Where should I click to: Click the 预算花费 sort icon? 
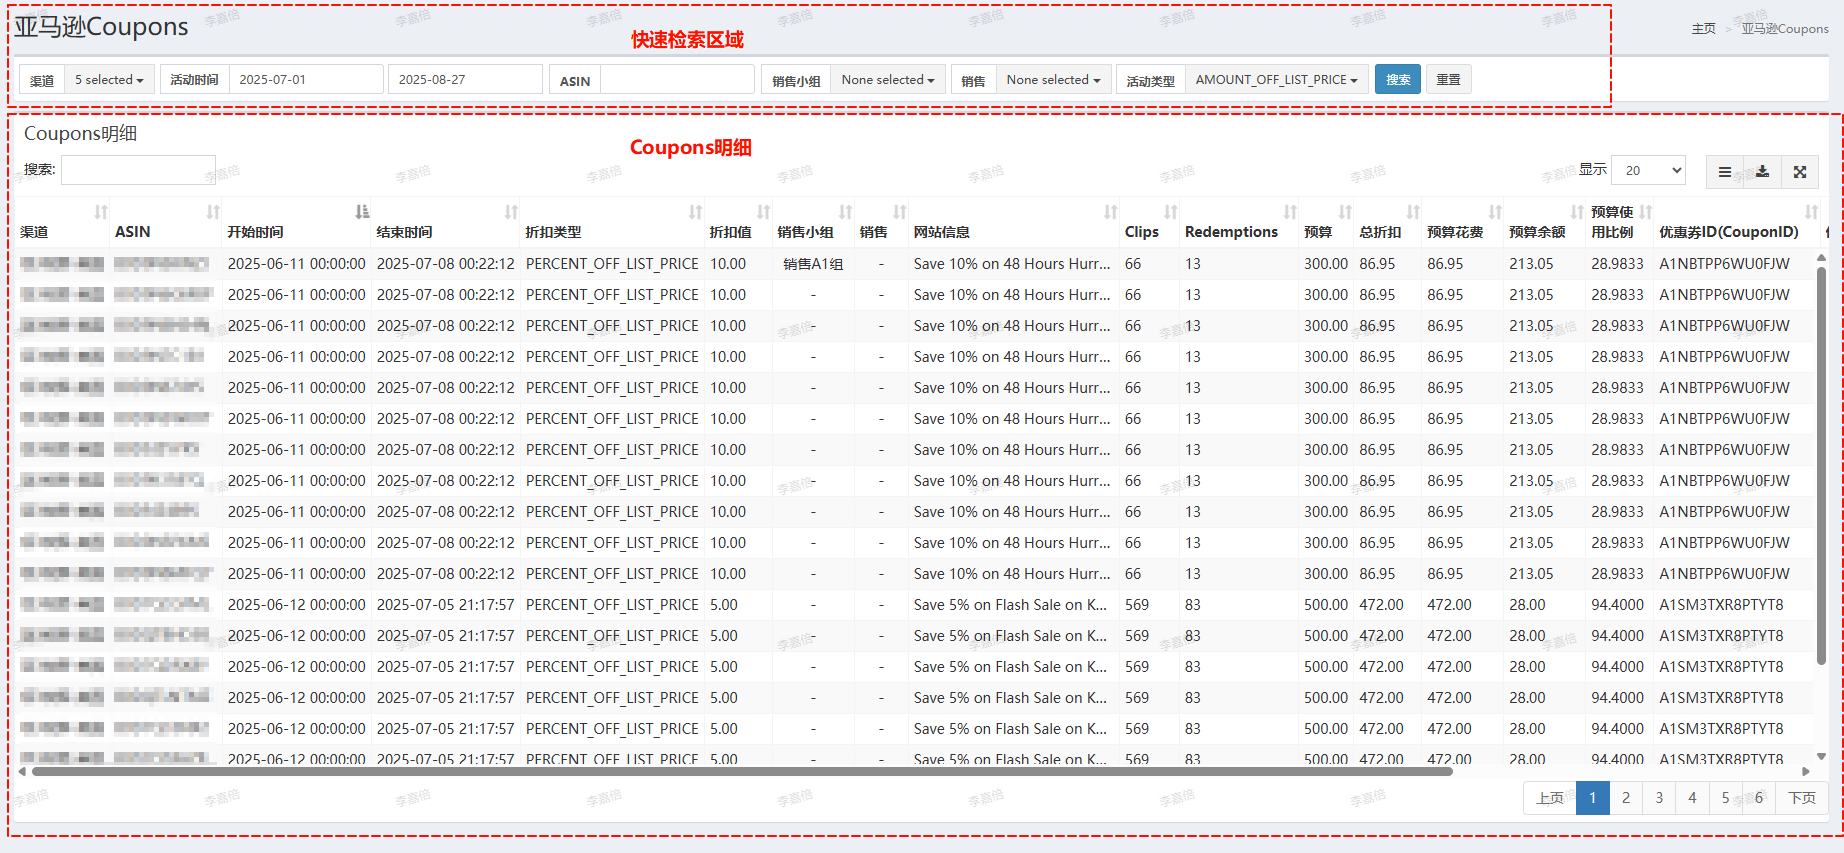click(1495, 212)
